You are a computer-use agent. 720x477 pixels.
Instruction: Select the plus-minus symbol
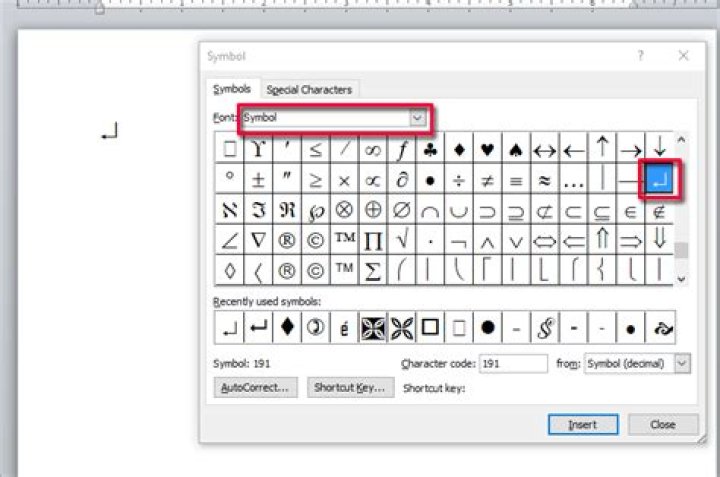pyautogui.click(x=259, y=180)
